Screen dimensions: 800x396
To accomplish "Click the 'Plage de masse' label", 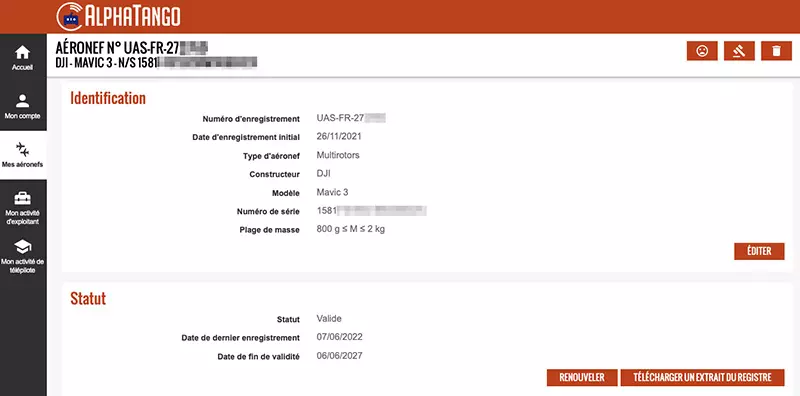I will coord(269,230).
